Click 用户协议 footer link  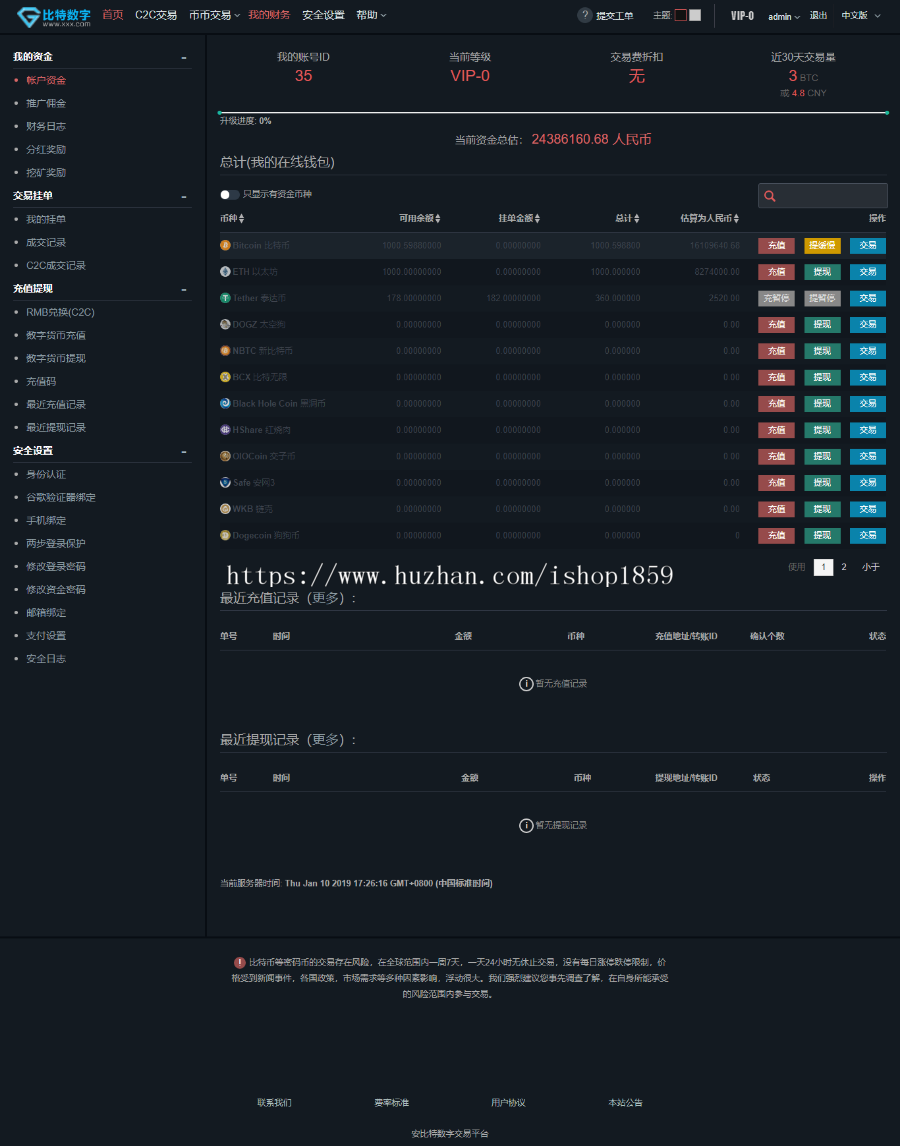508,1103
